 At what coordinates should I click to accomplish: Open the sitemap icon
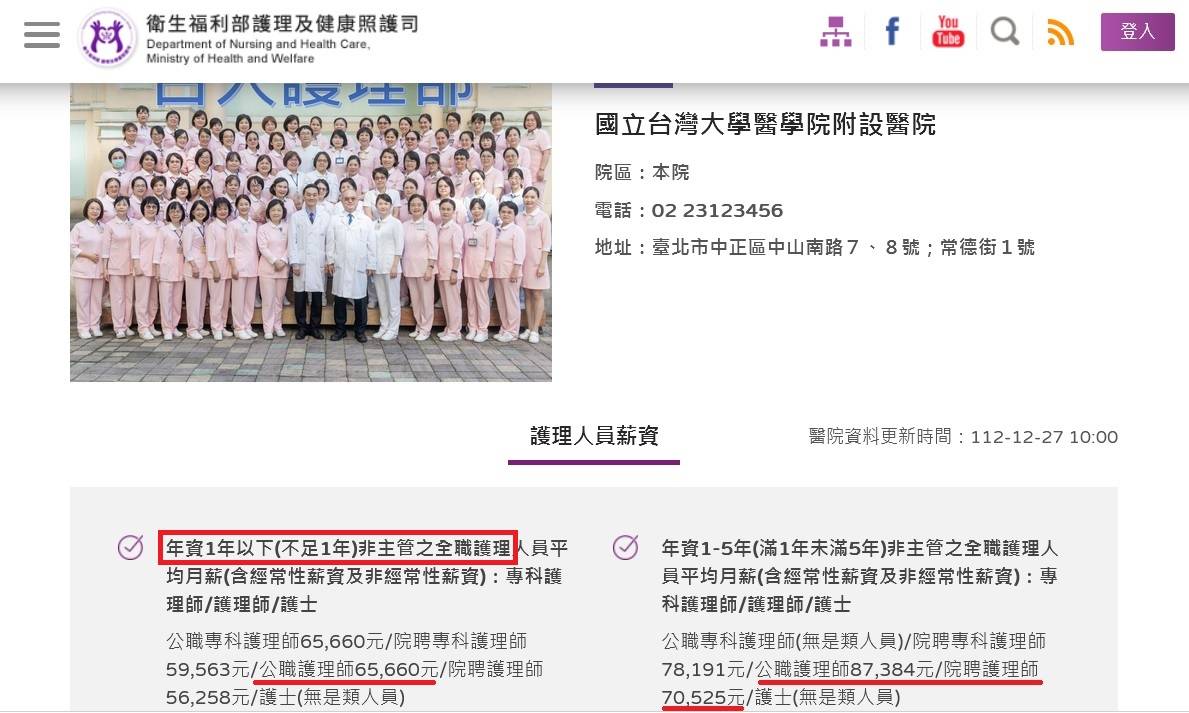(835, 32)
